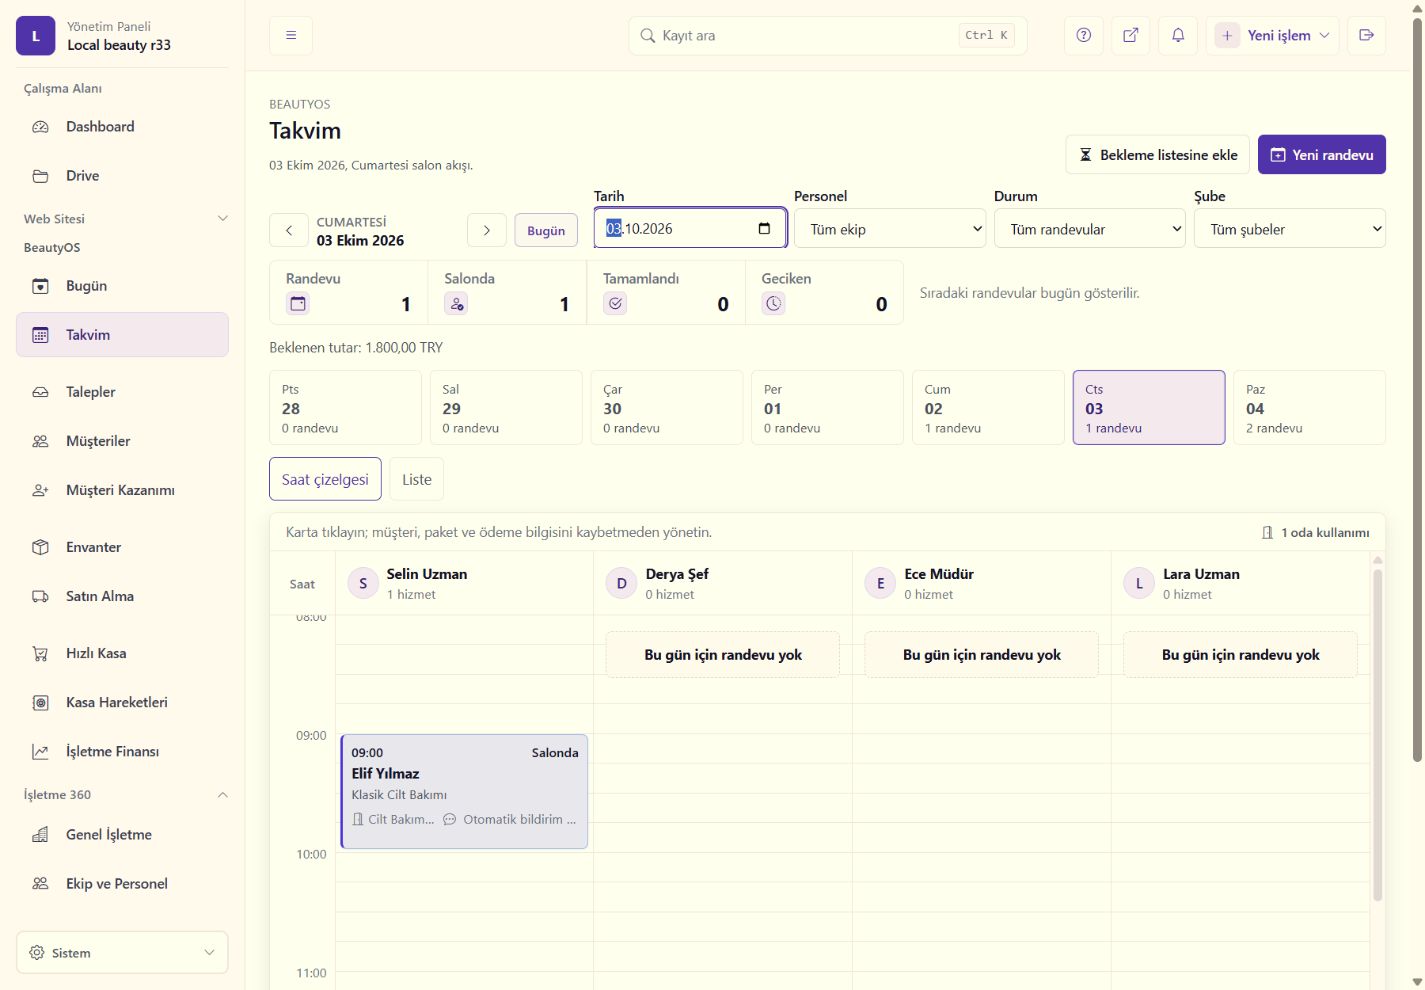
Task: Select Paz 04 day card
Action: tap(1309, 408)
